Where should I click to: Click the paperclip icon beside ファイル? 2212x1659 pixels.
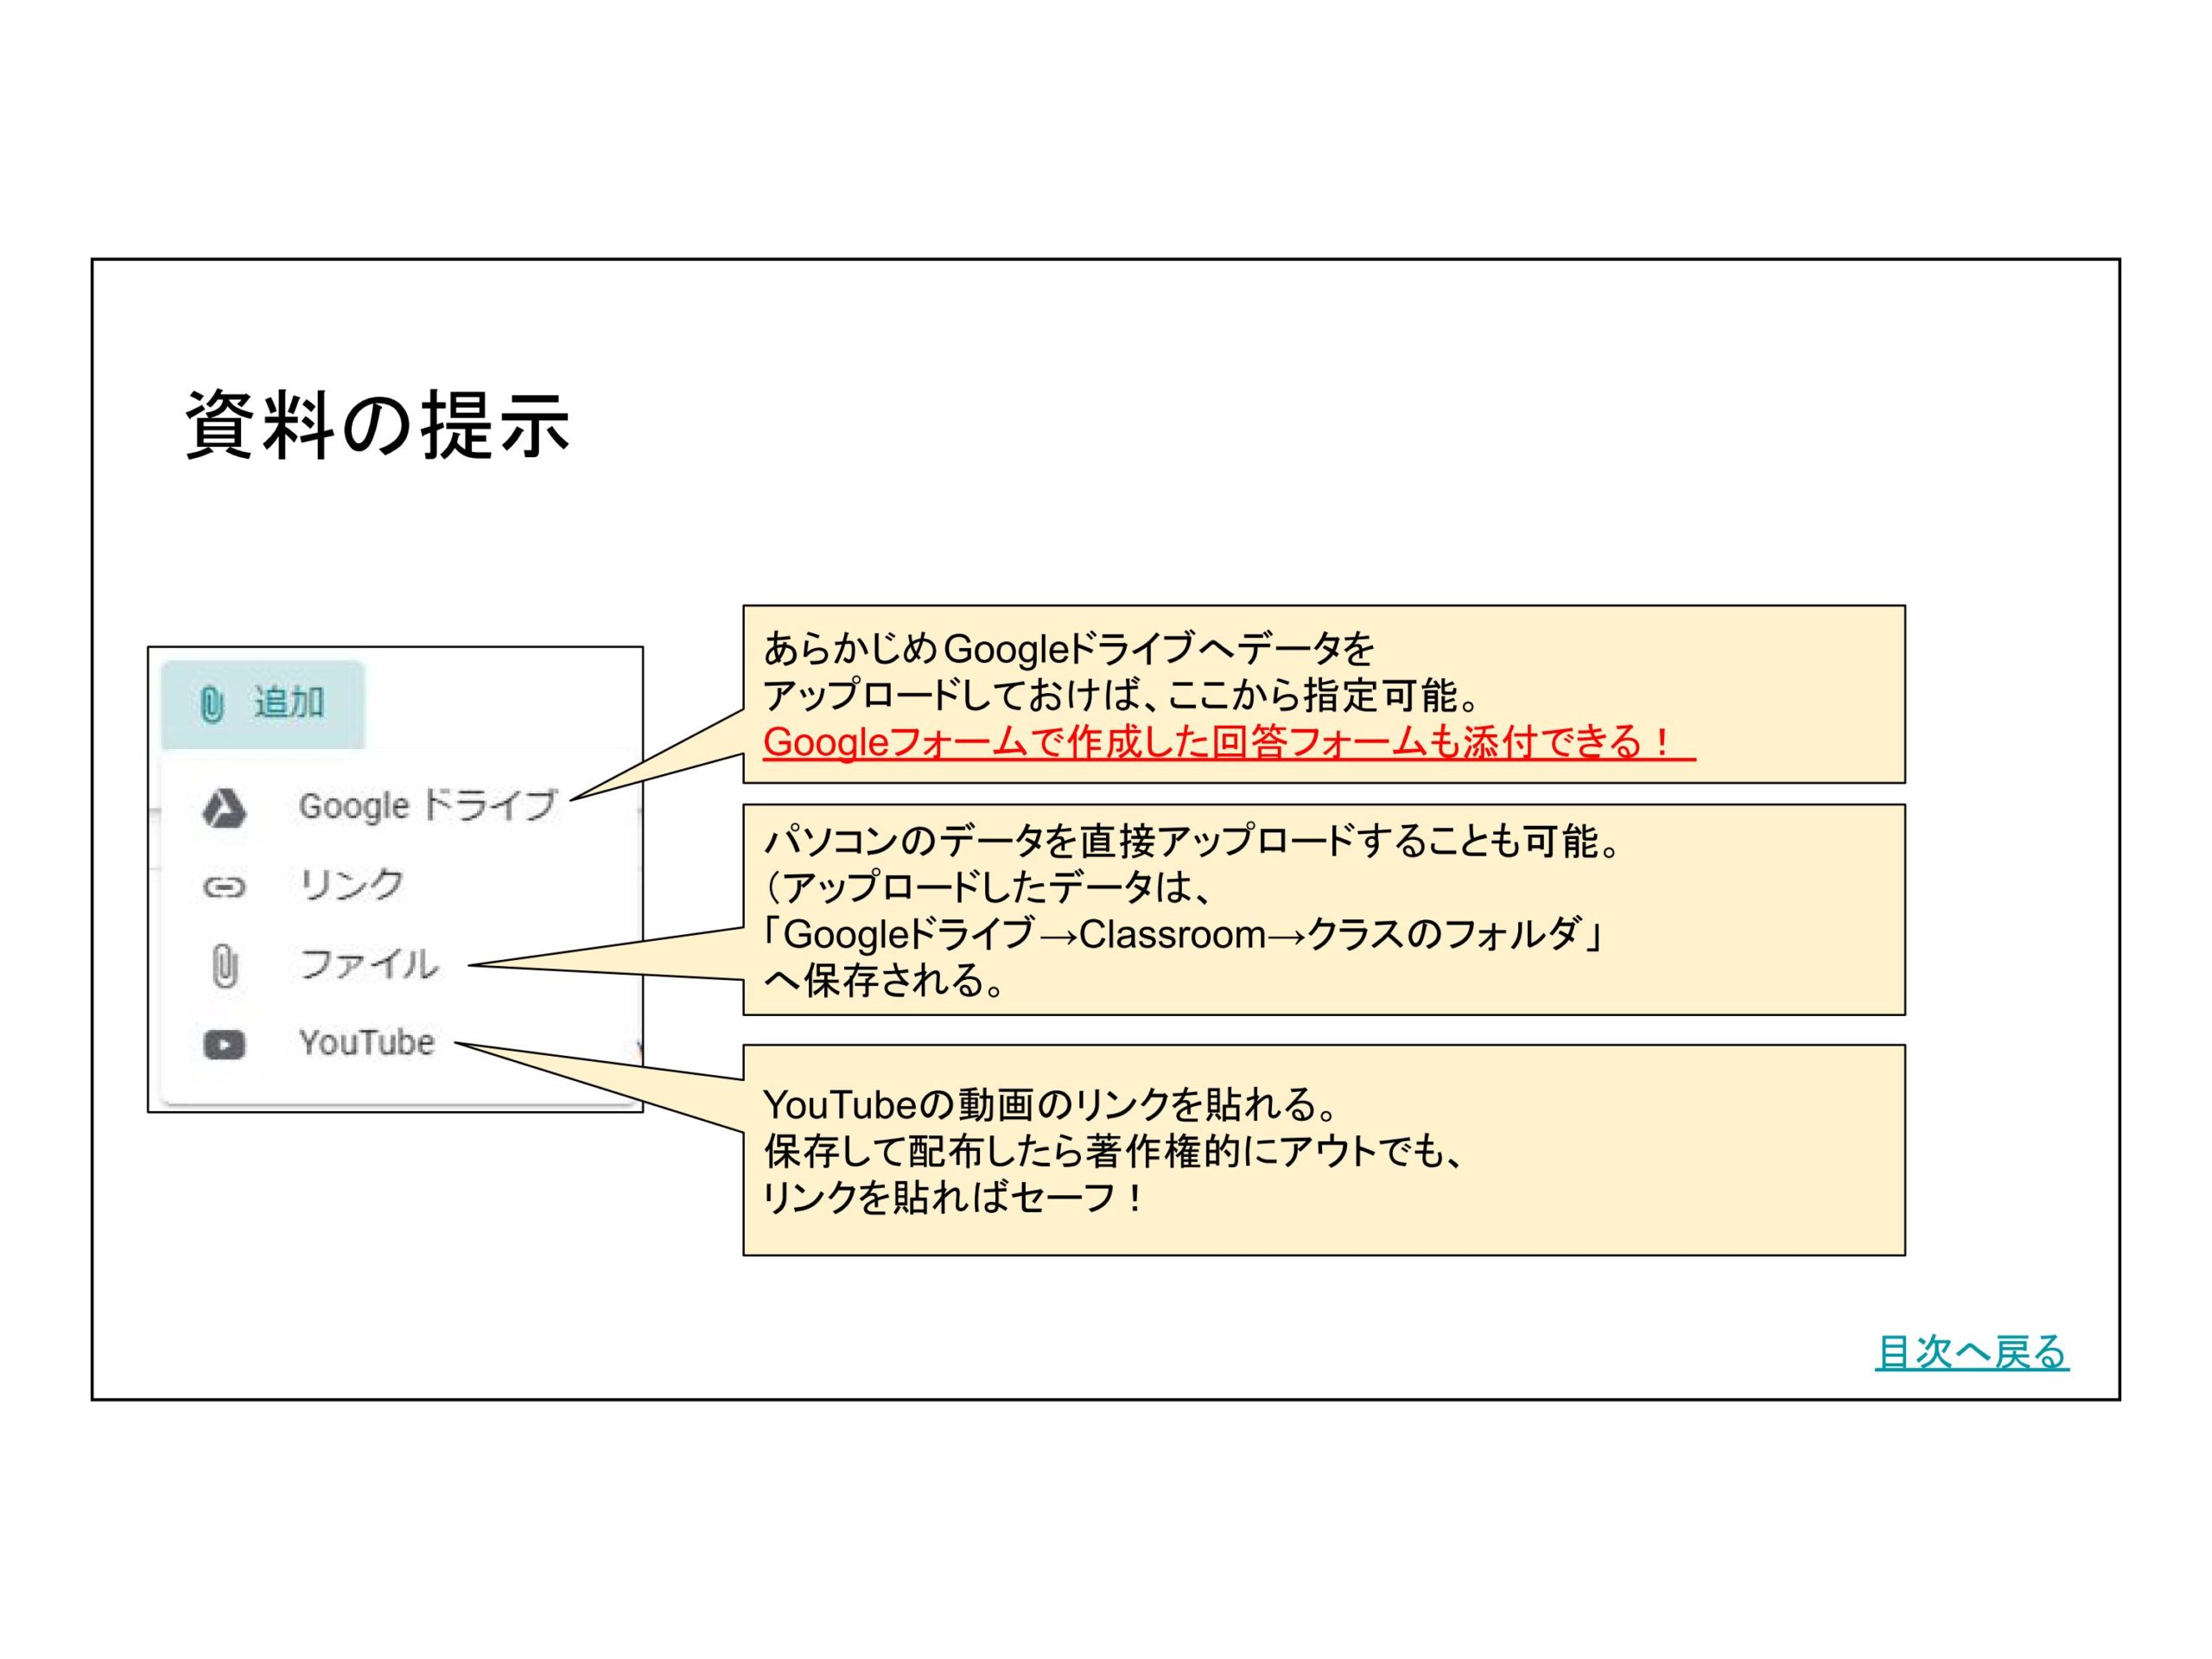click(x=225, y=967)
